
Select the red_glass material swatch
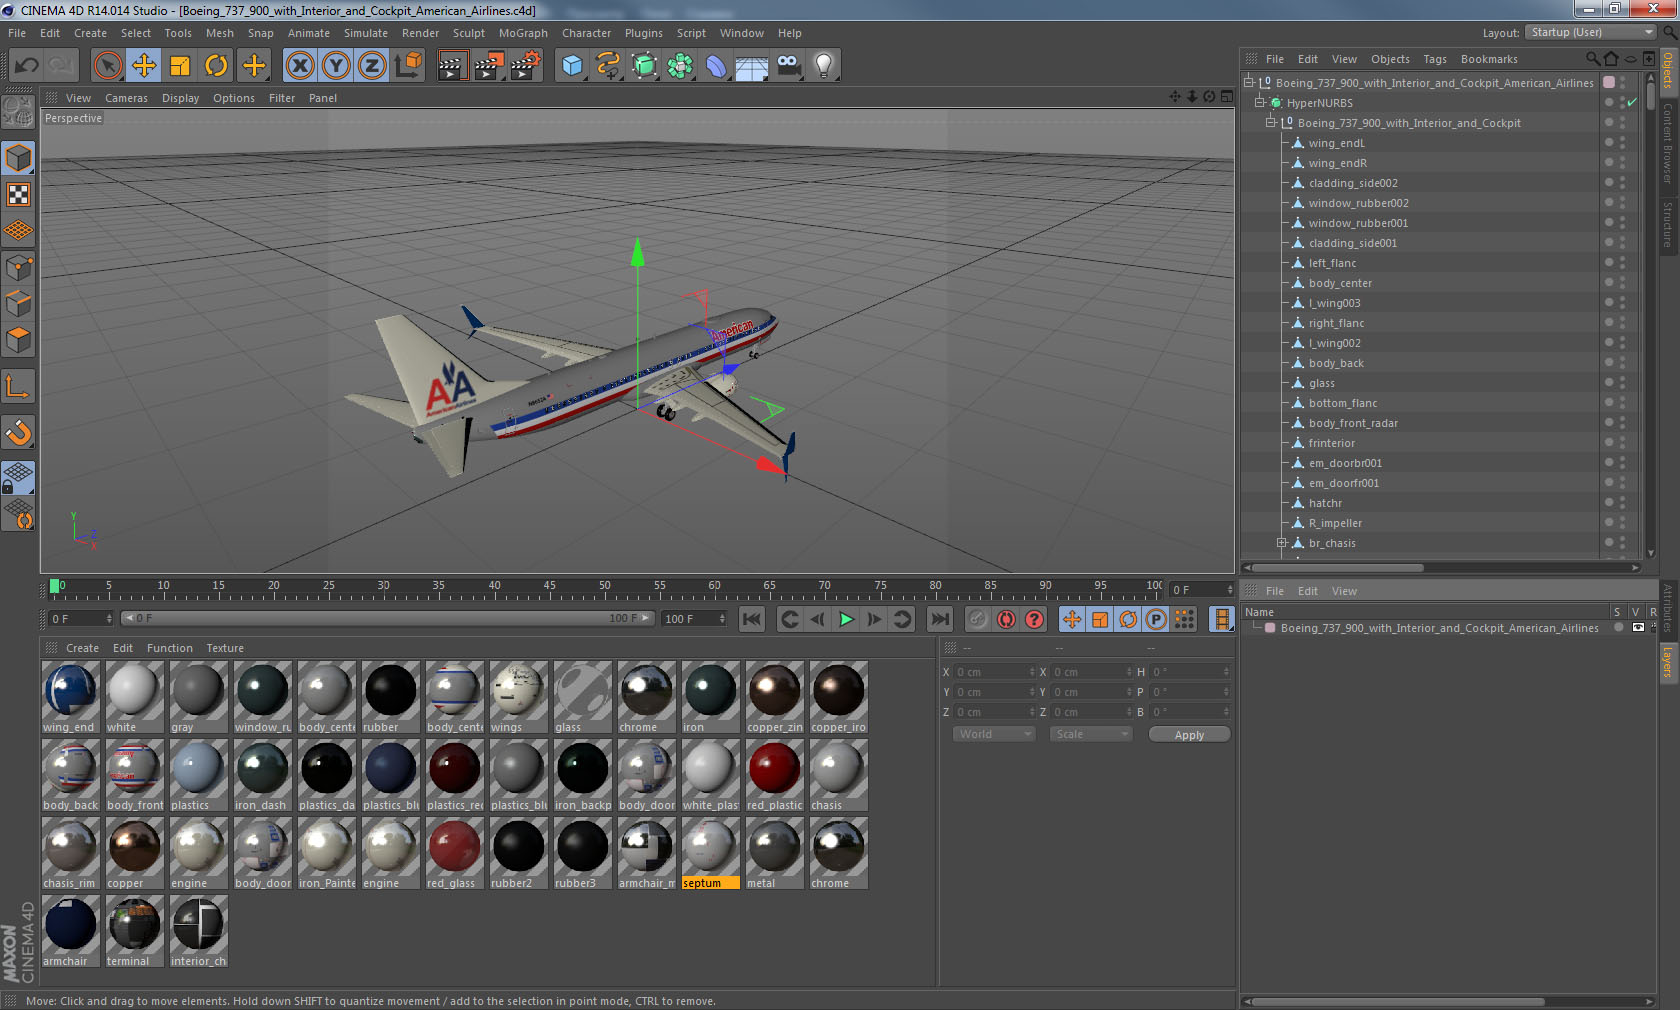pyautogui.click(x=454, y=853)
